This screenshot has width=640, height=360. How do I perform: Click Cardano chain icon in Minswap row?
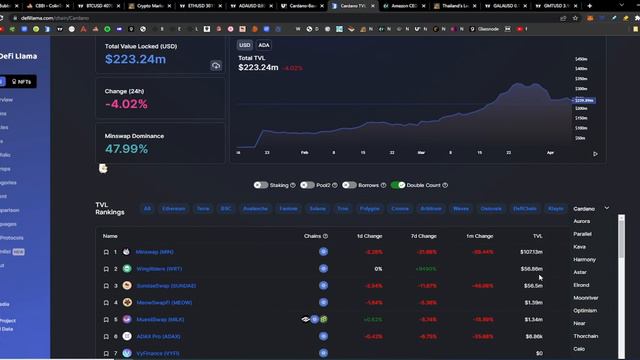pyautogui.click(x=323, y=252)
